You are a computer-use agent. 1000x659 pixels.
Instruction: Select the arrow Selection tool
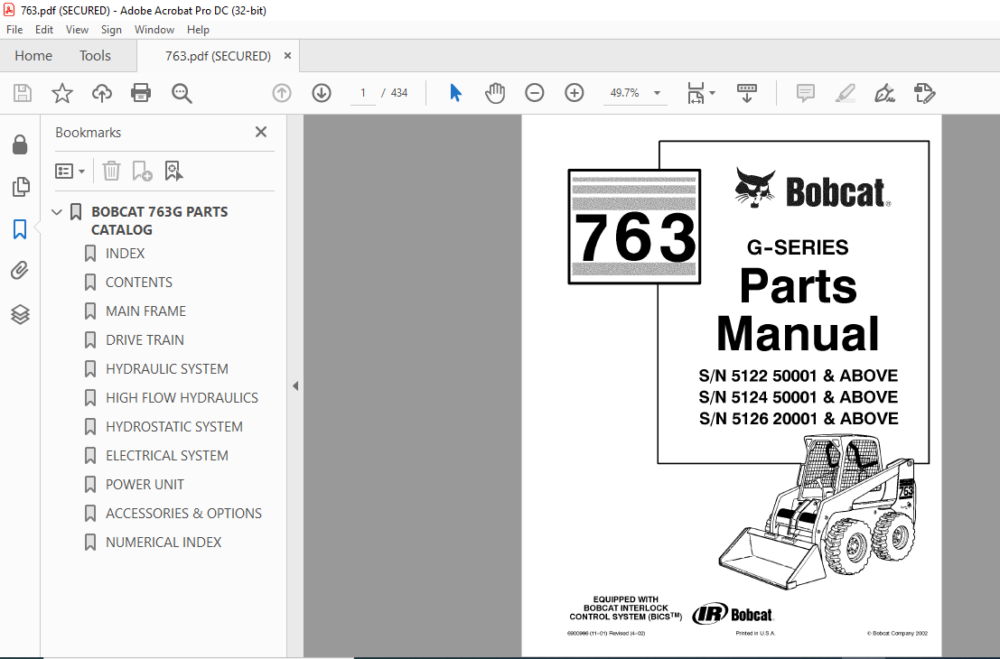[x=455, y=93]
